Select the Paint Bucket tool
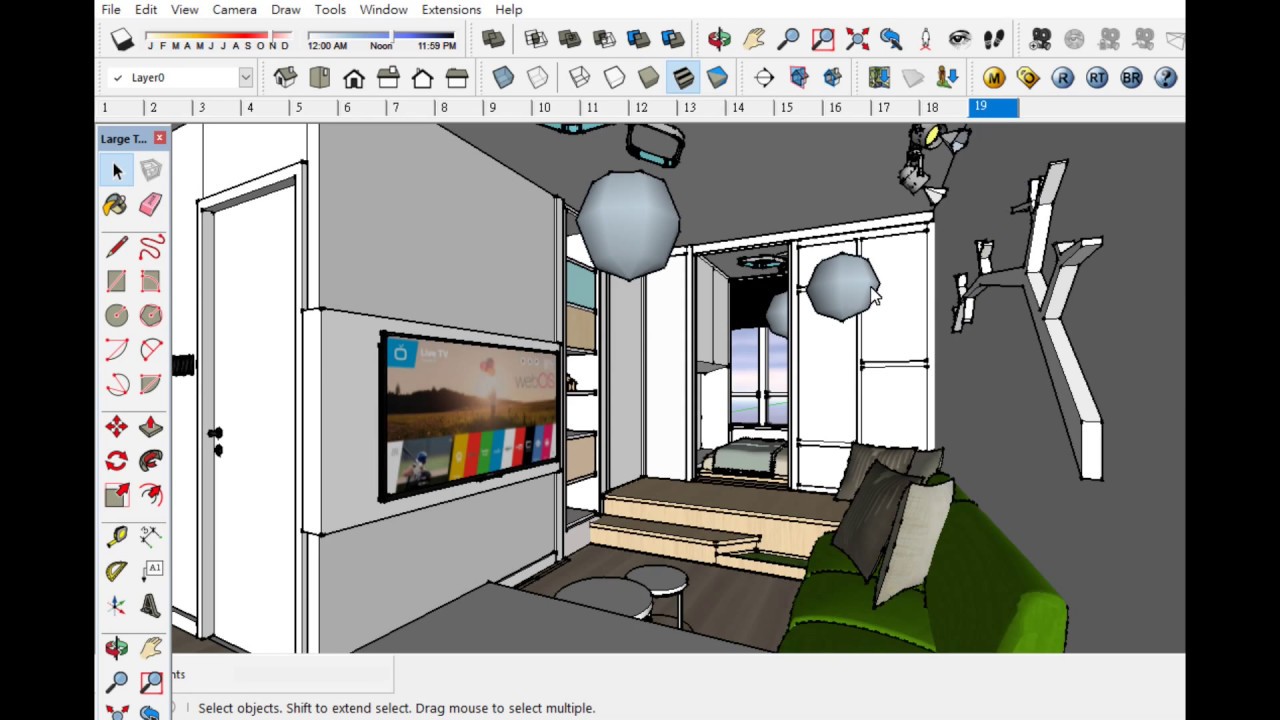Screen dimensions: 1280x720 [116, 205]
